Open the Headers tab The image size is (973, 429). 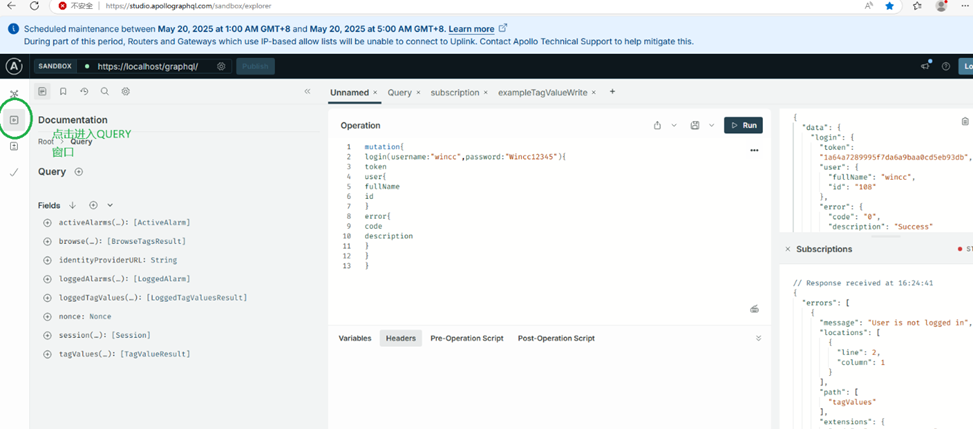coord(401,338)
